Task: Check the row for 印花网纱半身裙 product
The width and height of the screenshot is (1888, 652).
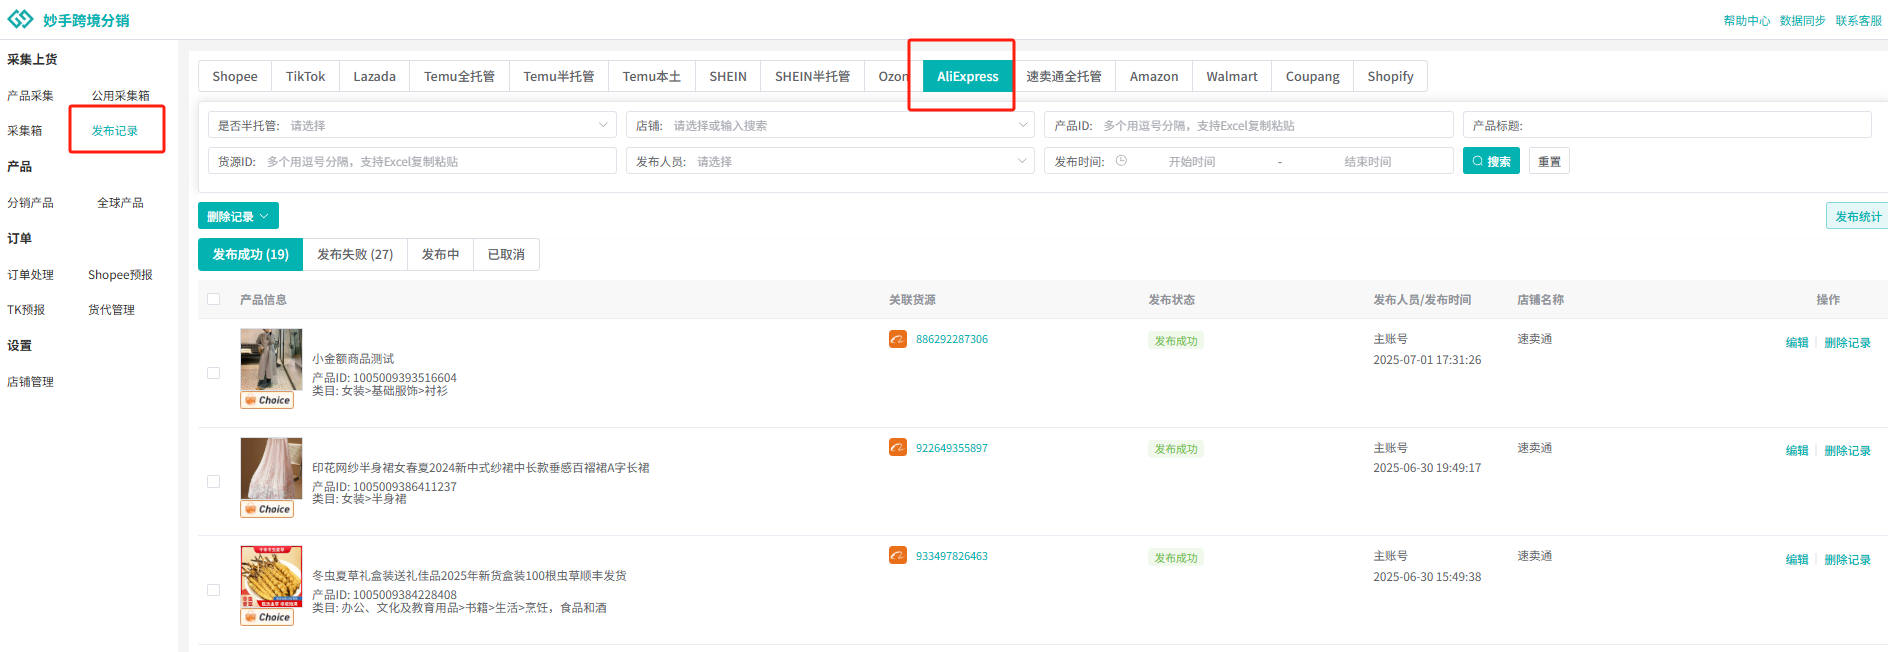Action: (x=213, y=481)
